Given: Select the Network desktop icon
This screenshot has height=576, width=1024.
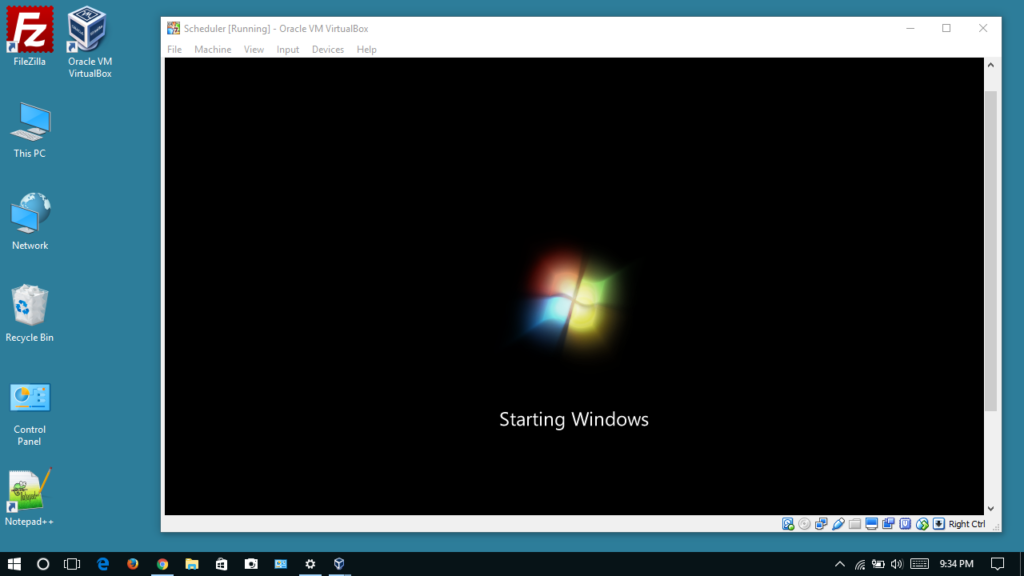Looking at the screenshot, I should click(x=29, y=221).
